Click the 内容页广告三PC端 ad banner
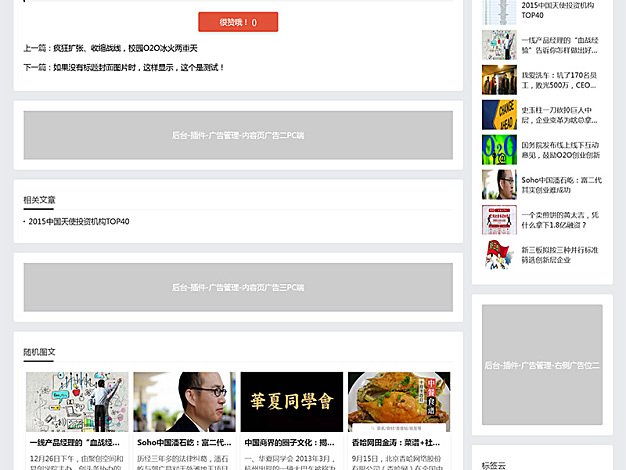The height and width of the screenshot is (470, 626). pos(238,287)
